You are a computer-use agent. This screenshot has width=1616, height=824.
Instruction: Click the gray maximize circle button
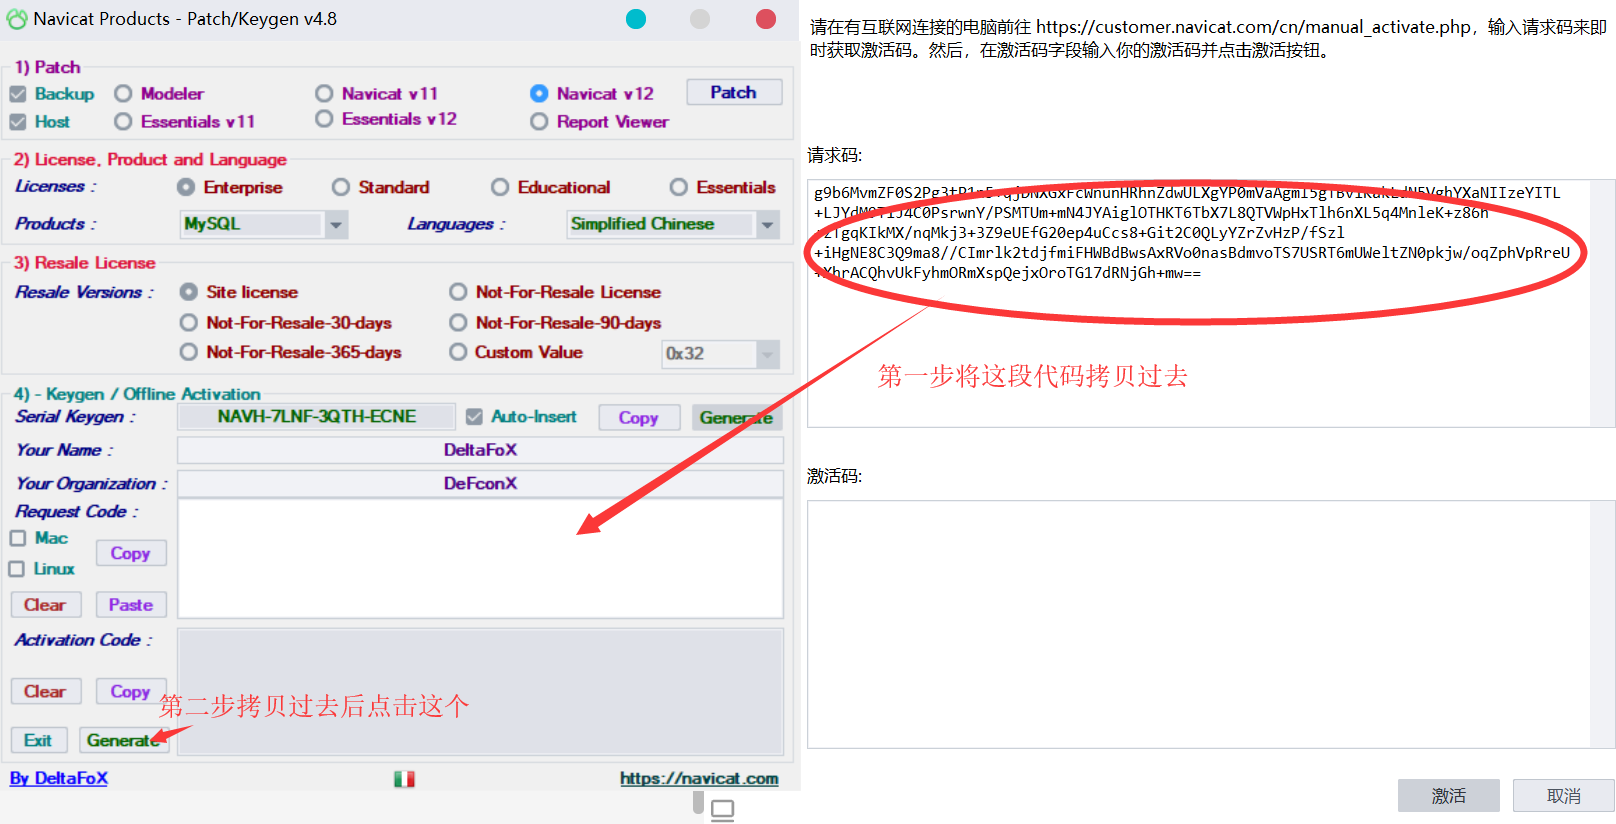pos(700,19)
